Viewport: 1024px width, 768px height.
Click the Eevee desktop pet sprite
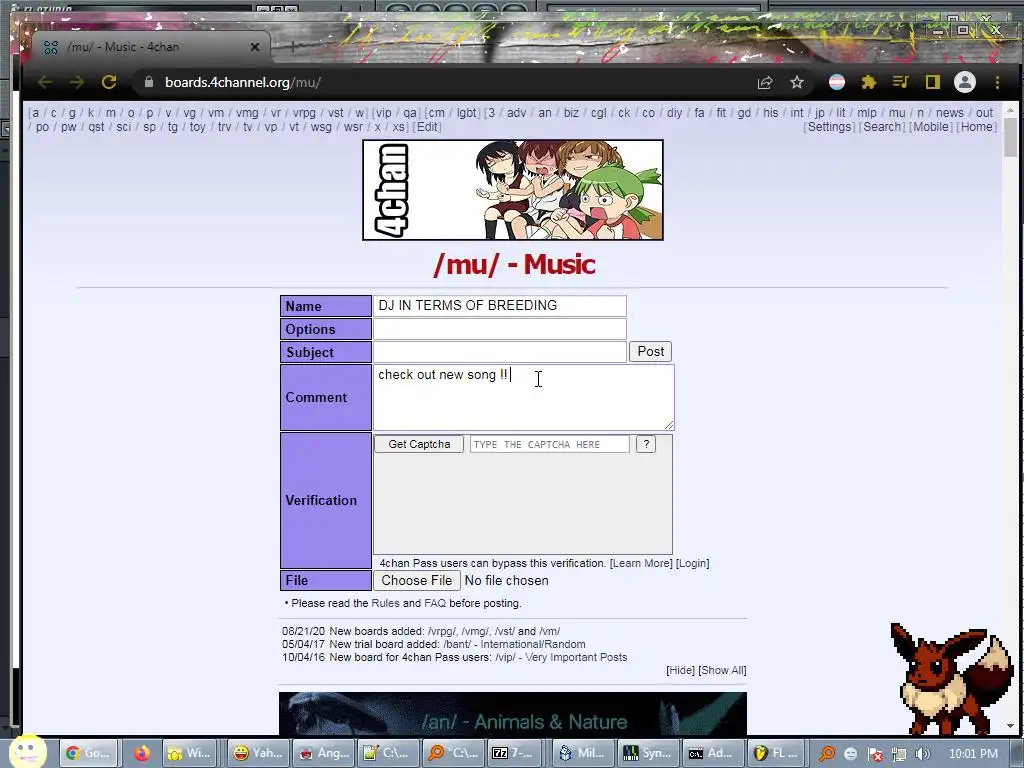950,679
